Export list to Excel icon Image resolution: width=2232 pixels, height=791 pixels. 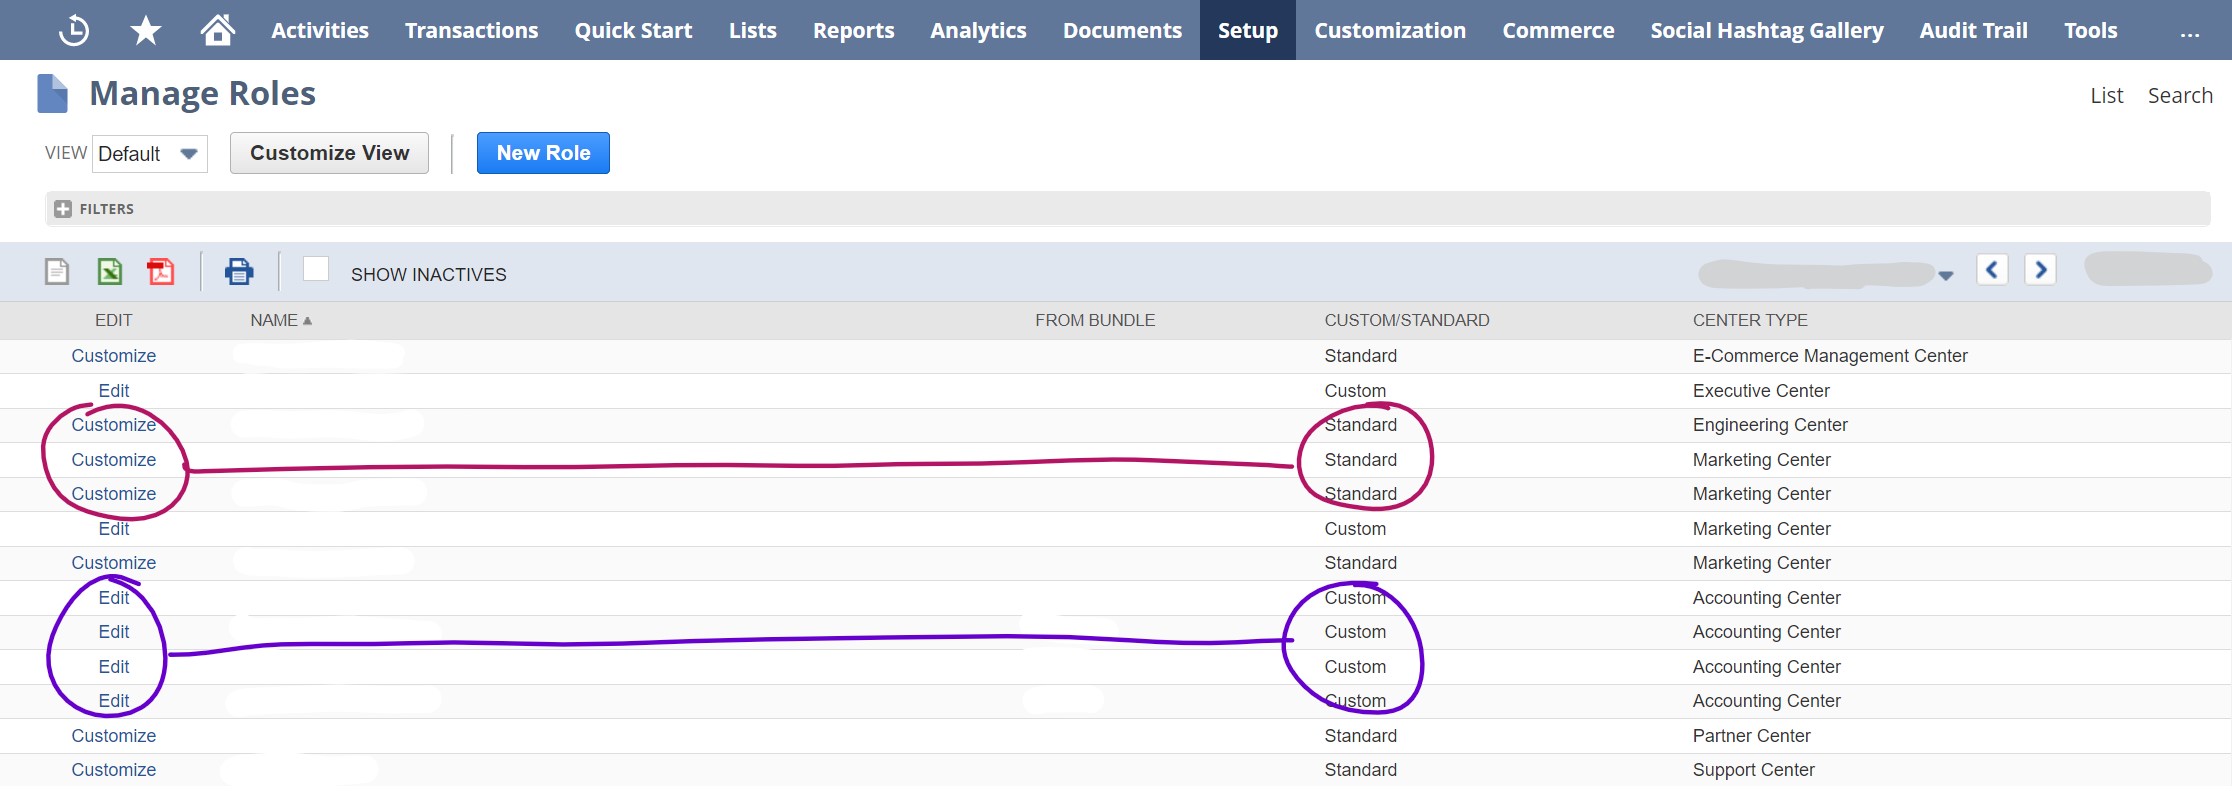109,271
